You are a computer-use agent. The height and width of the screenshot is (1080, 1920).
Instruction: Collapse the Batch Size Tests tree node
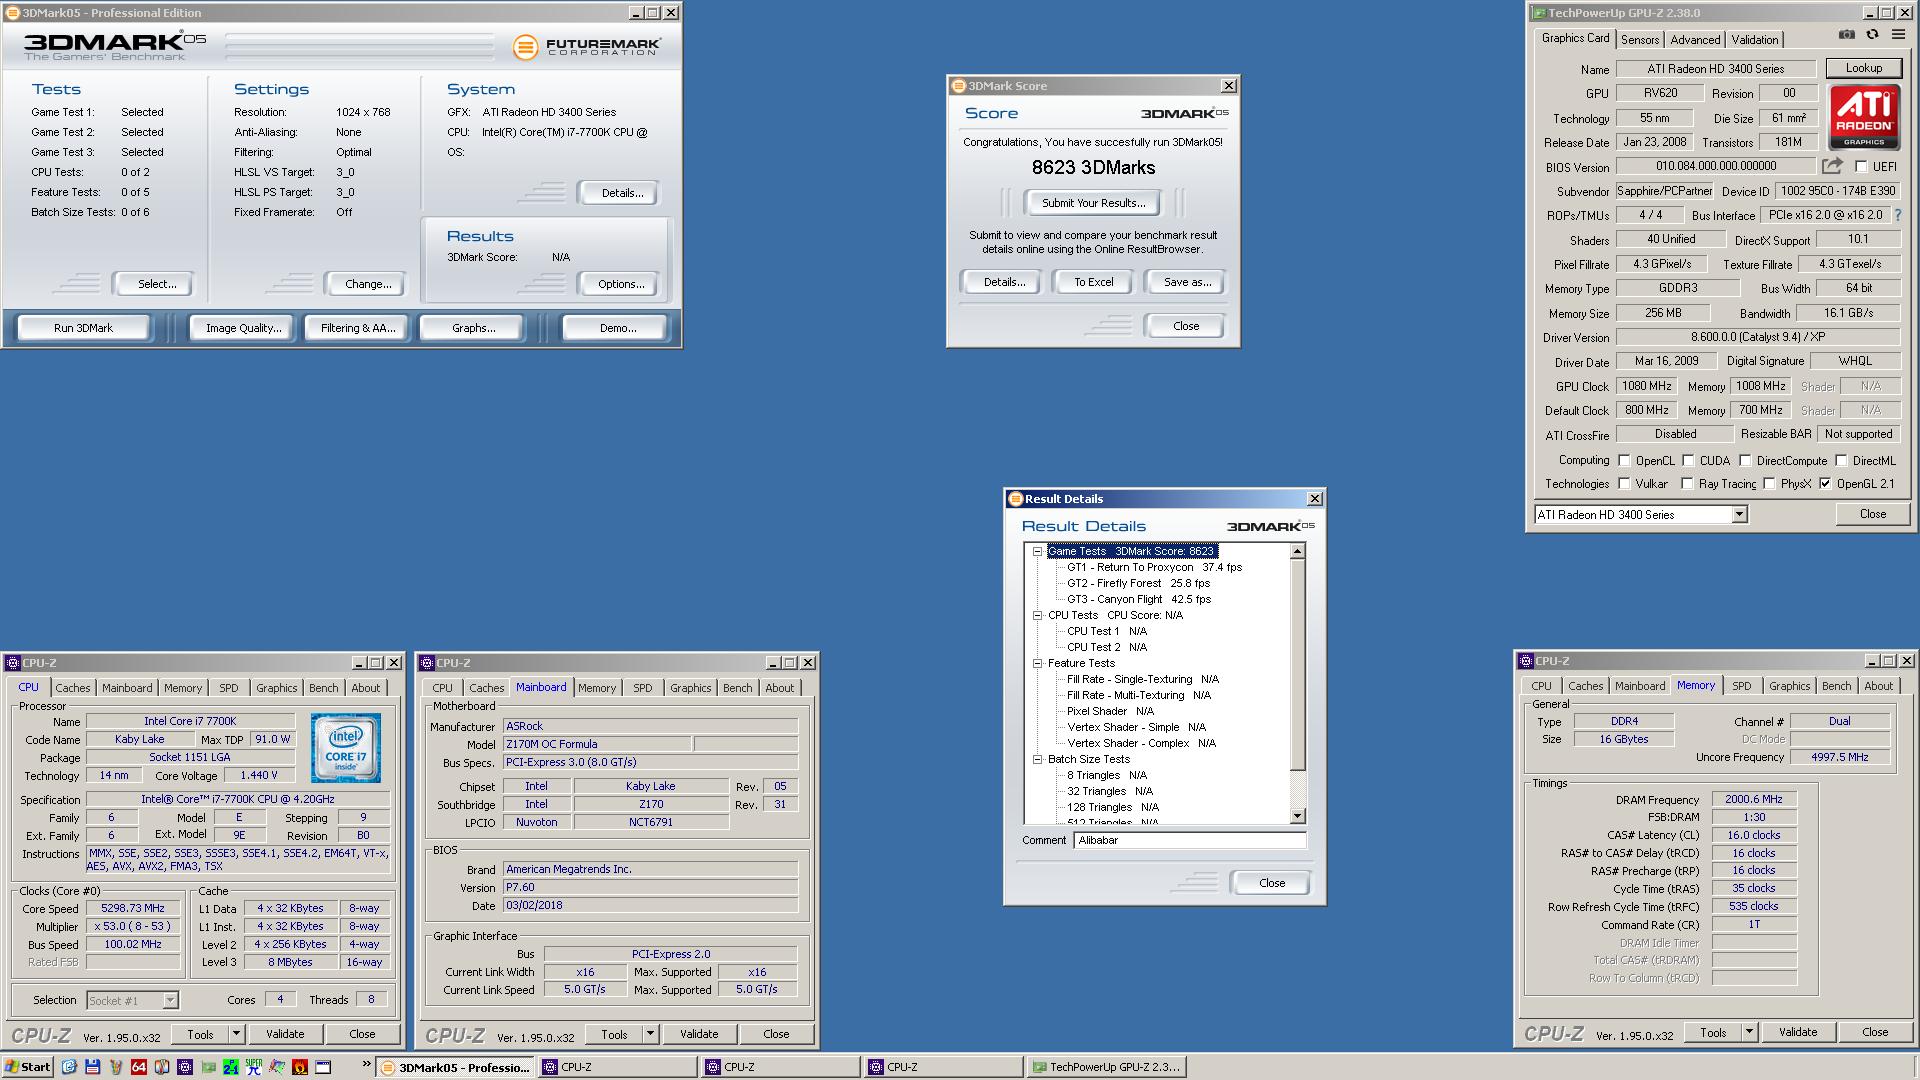1038,759
